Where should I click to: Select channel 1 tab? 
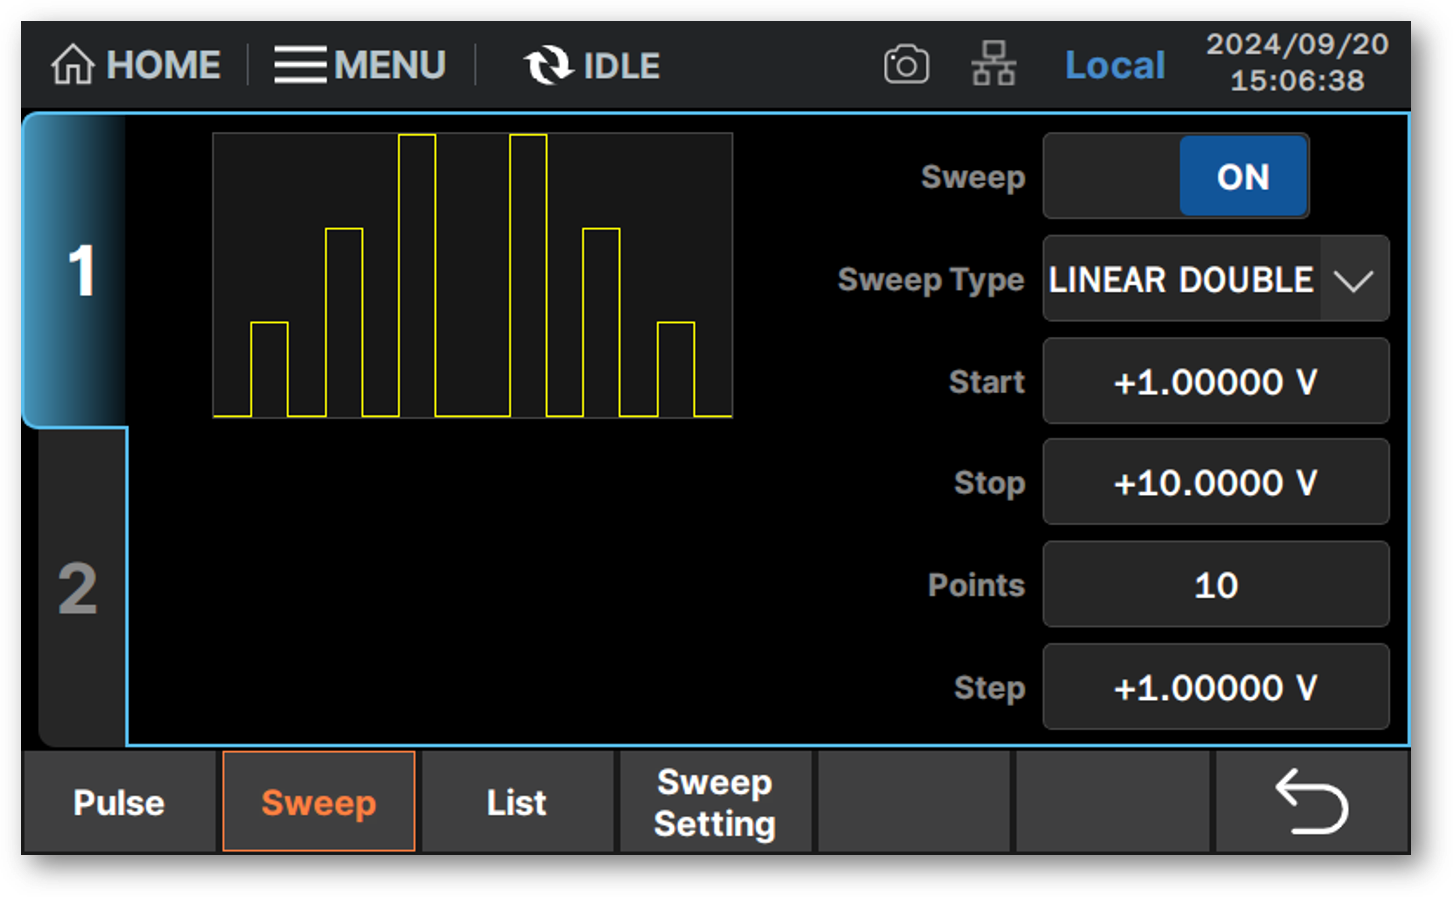pyautogui.click(x=76, y=271)
